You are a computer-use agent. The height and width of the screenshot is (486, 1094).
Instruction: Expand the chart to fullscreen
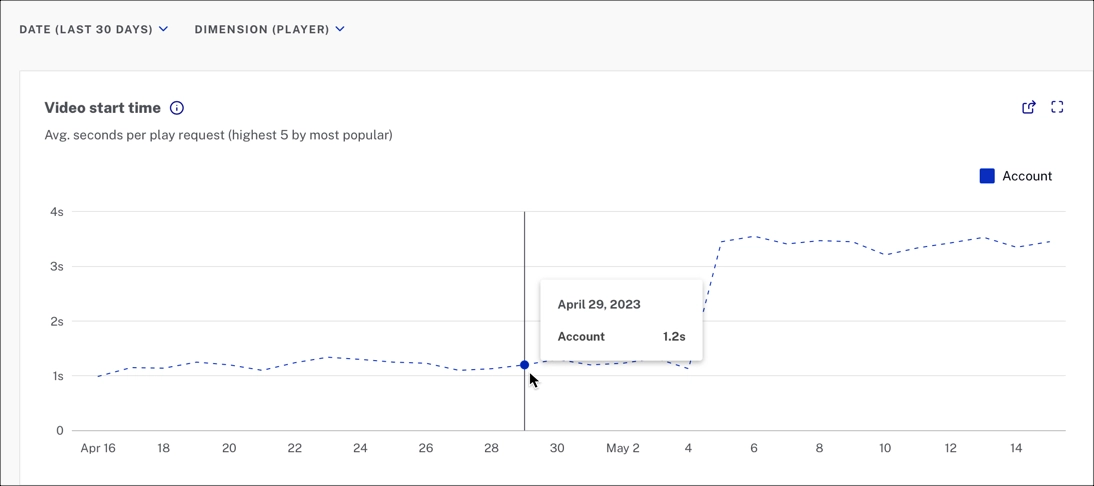pos(1057,107)
